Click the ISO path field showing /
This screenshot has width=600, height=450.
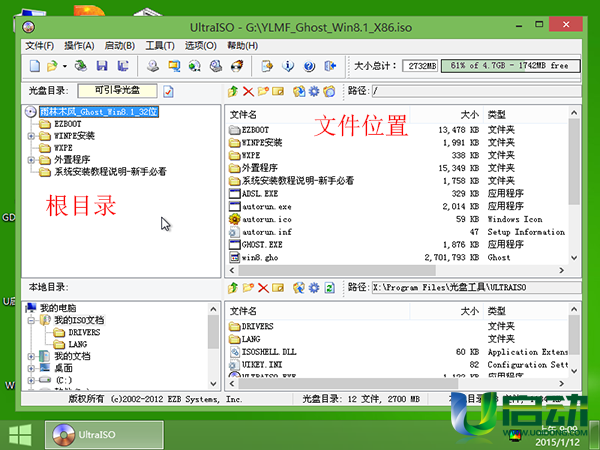[476, 91]
